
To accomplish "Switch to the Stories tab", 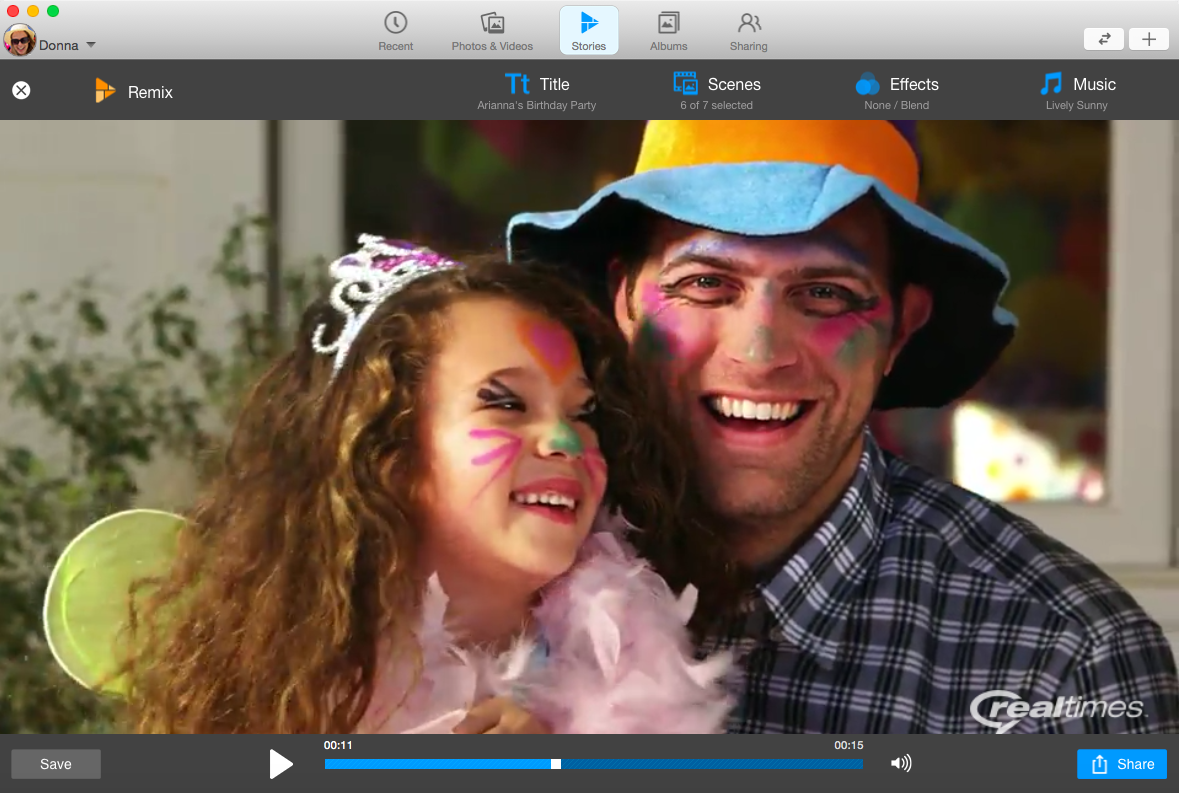I will pos(589,30).
